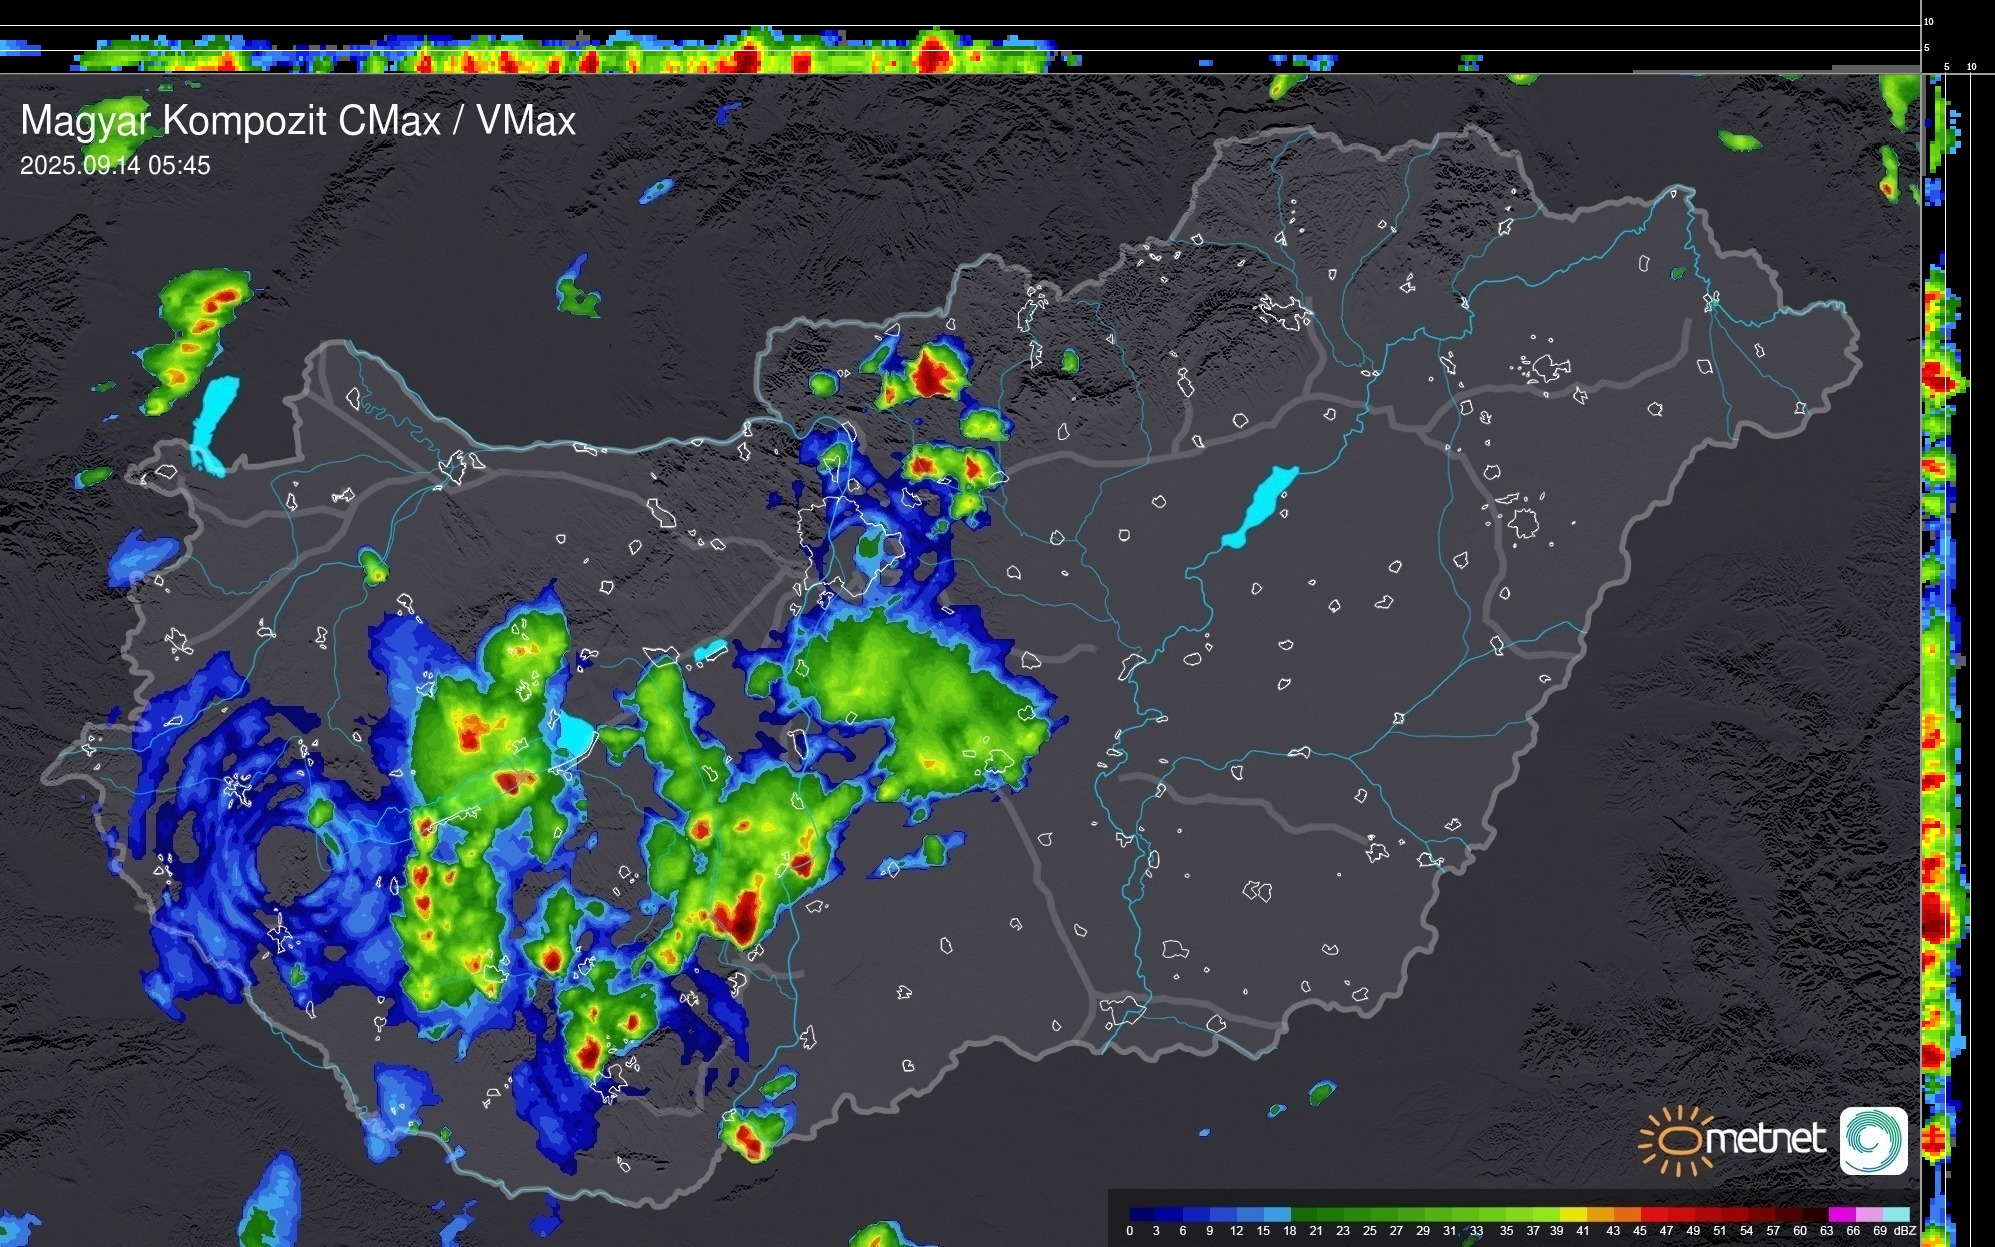Click the metnet wordmark text
Viewport: 1995px width, 1247px height.
[1765, 1140]
